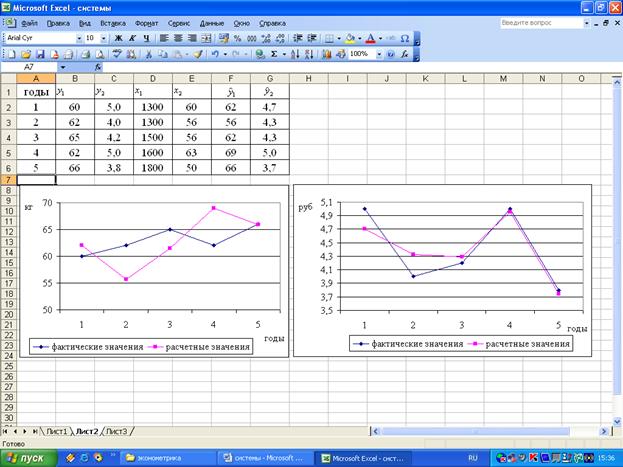The height and width of the screenshot is (467, 623).
Task: Select column H header
Action: pos(308,79)
